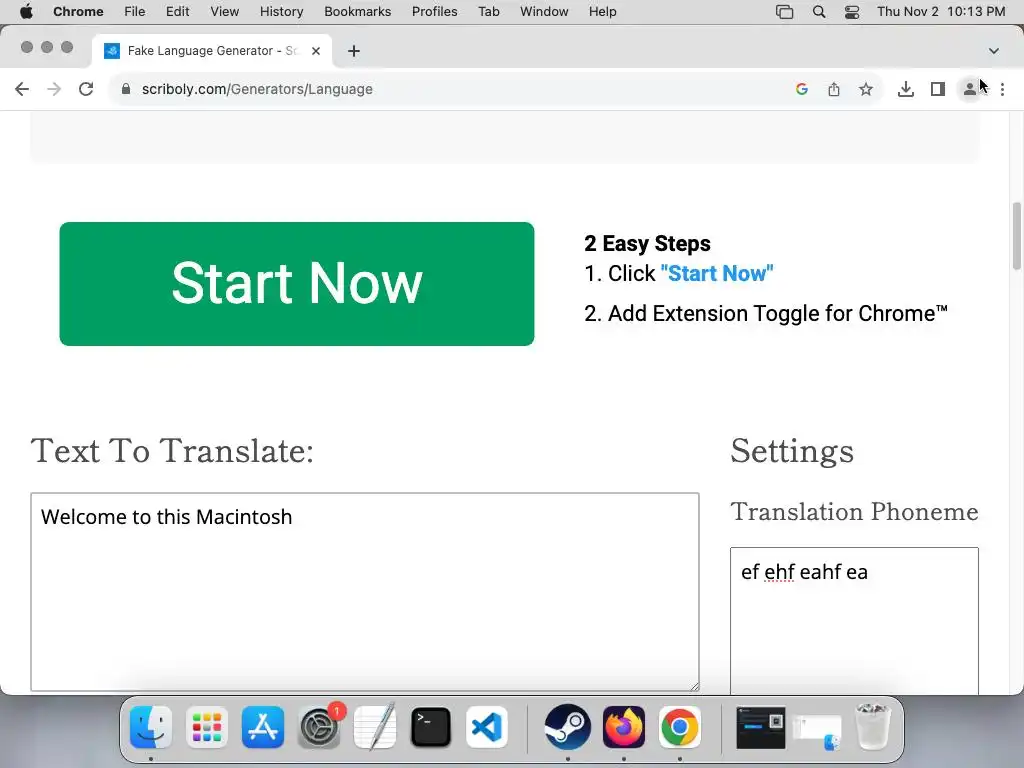Screen dimensions: 1024x768
Task: Open Chrome three-dot menu
Action: (x=1002, y=89)
